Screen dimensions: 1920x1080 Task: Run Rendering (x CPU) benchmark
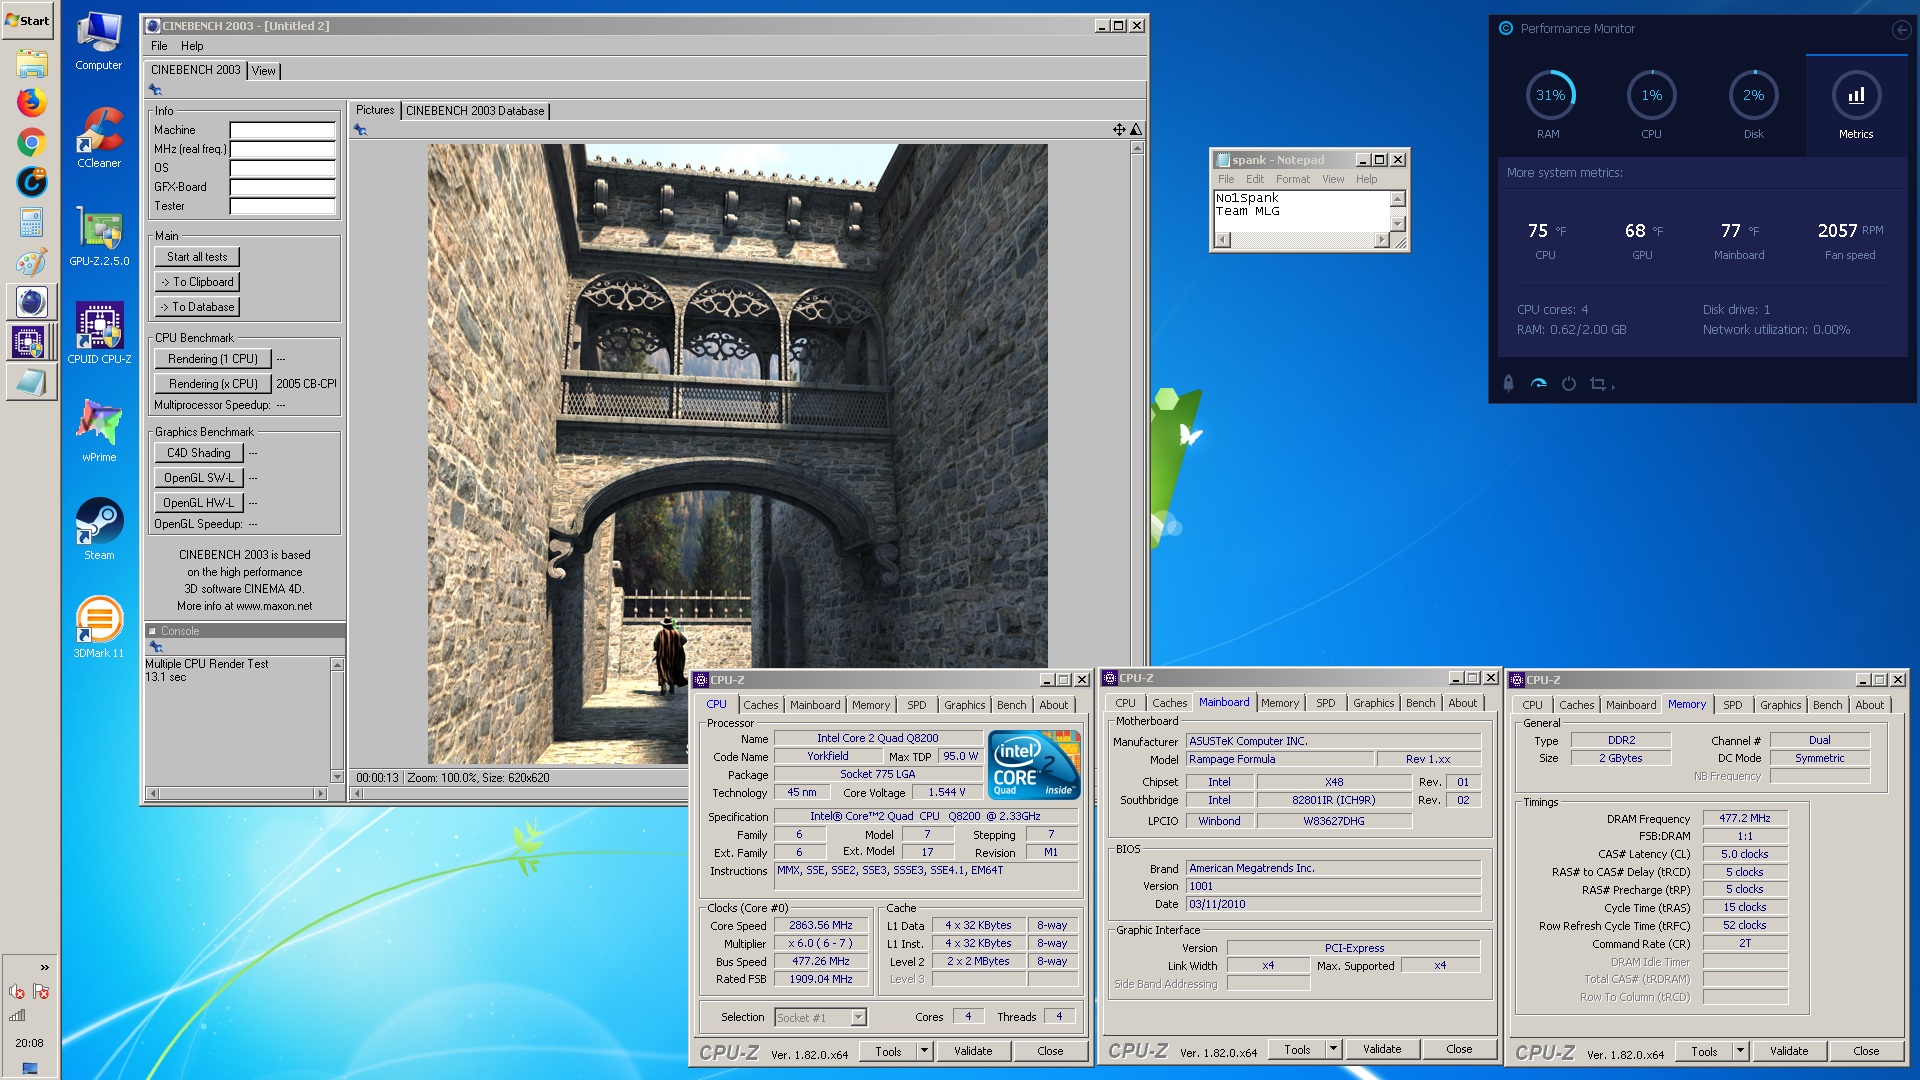213,384
